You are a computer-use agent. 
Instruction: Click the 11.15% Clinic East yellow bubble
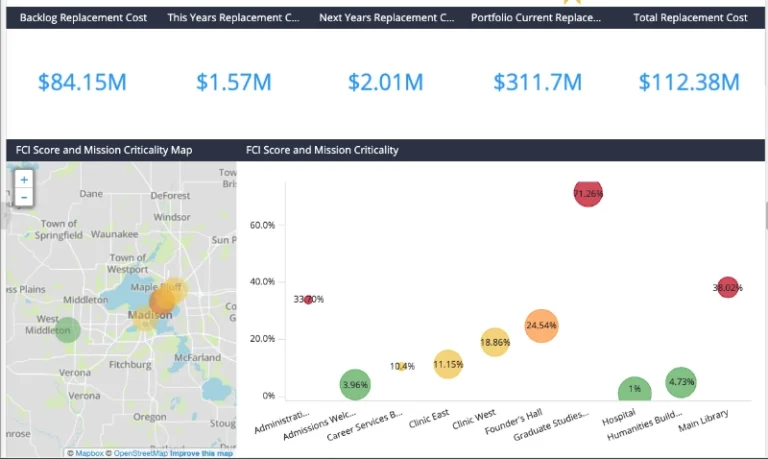(448, 365)
